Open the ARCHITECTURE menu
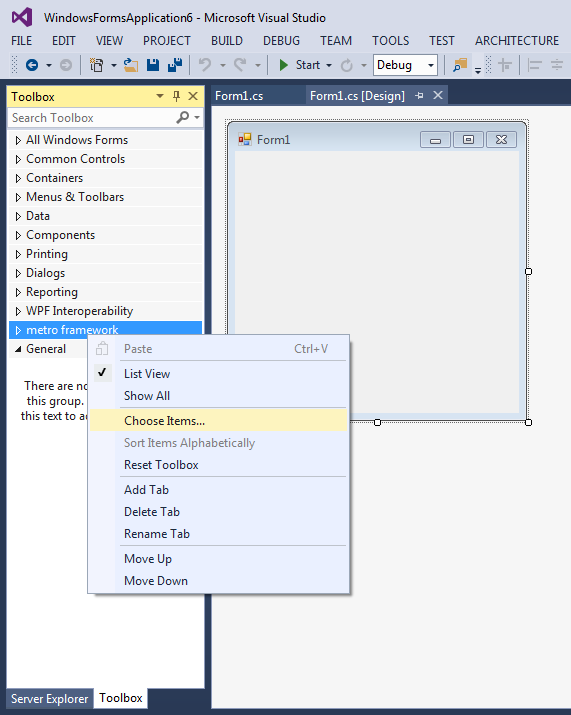This screenshot has height=715, width=571. click(517, 41)
